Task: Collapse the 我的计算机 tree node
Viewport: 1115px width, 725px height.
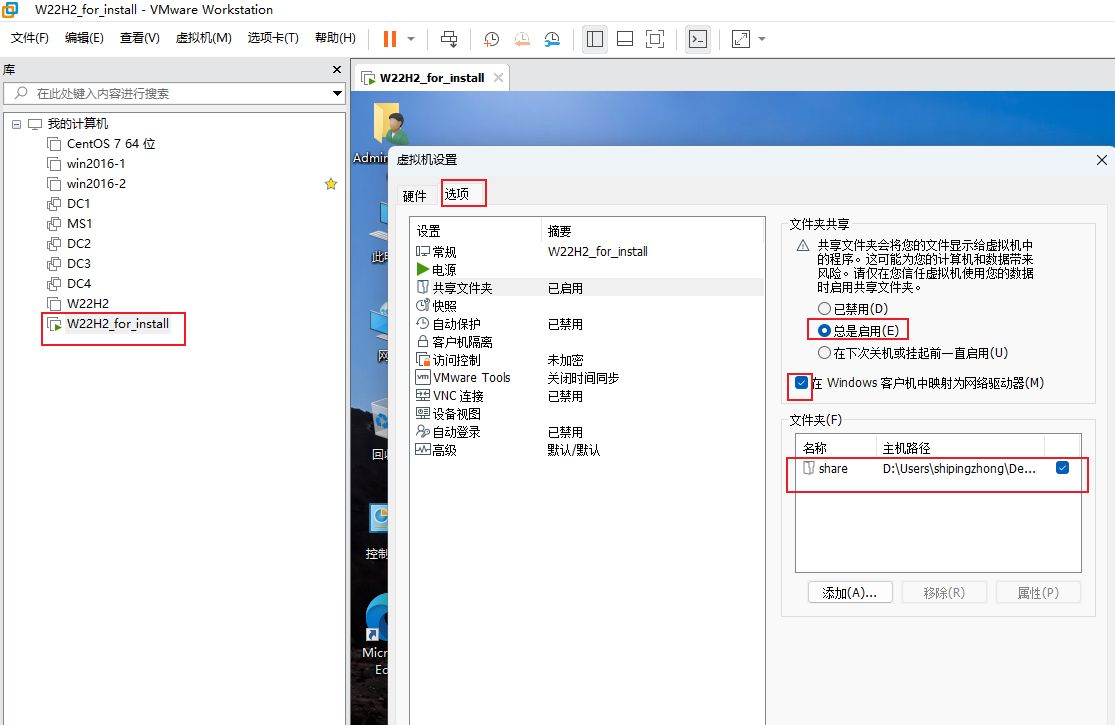Action: (x=16, y=124)
